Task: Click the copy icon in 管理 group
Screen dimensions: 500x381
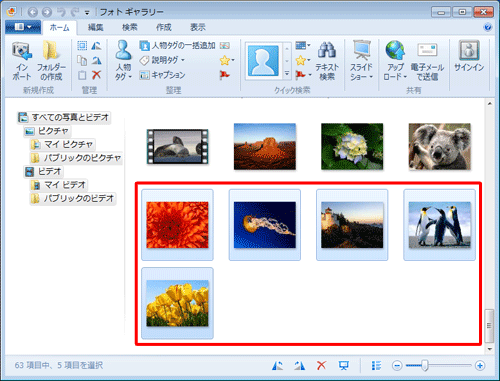Action: [82, 60]
